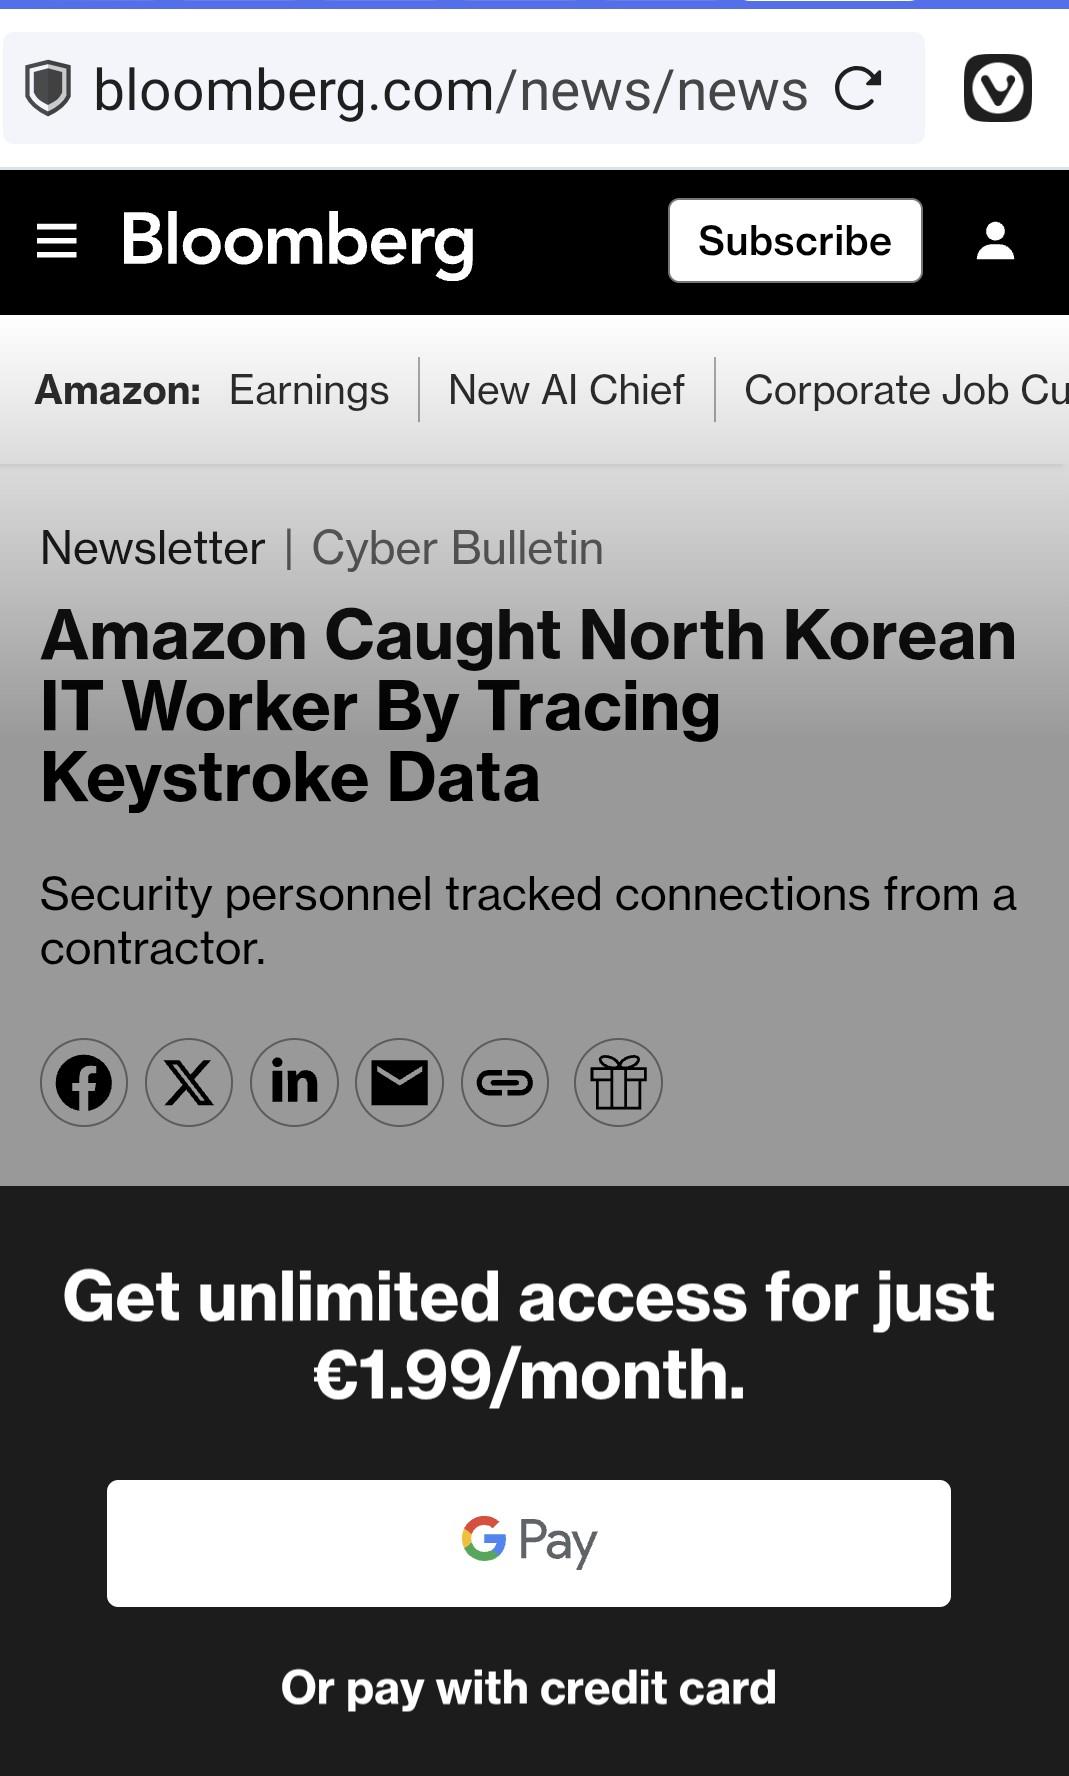
Task: Focus the bloomberg.com address bar
Action: point(450,89)
